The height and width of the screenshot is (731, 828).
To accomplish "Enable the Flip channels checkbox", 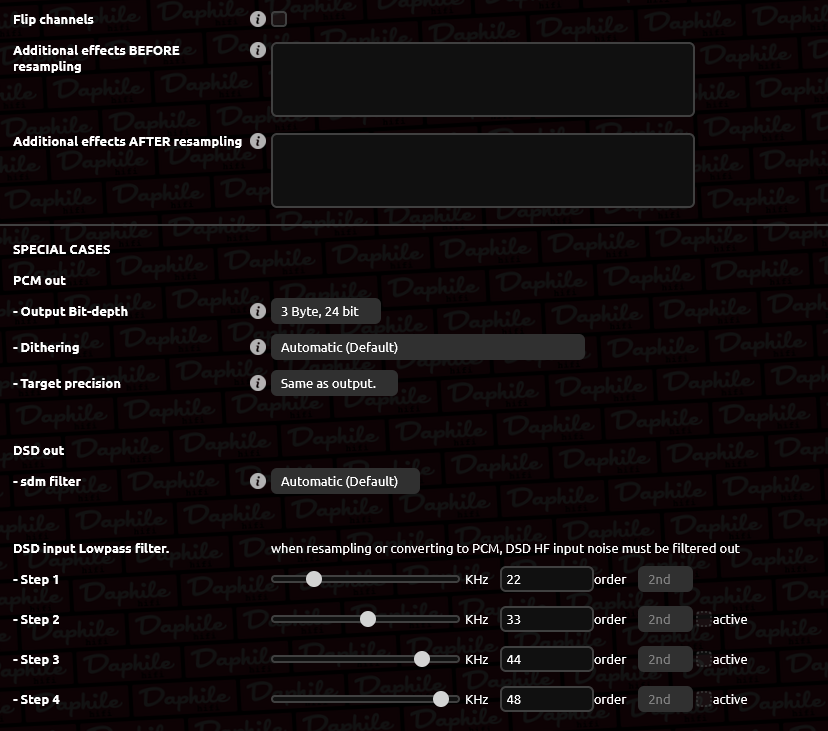I will click(279, 20).
